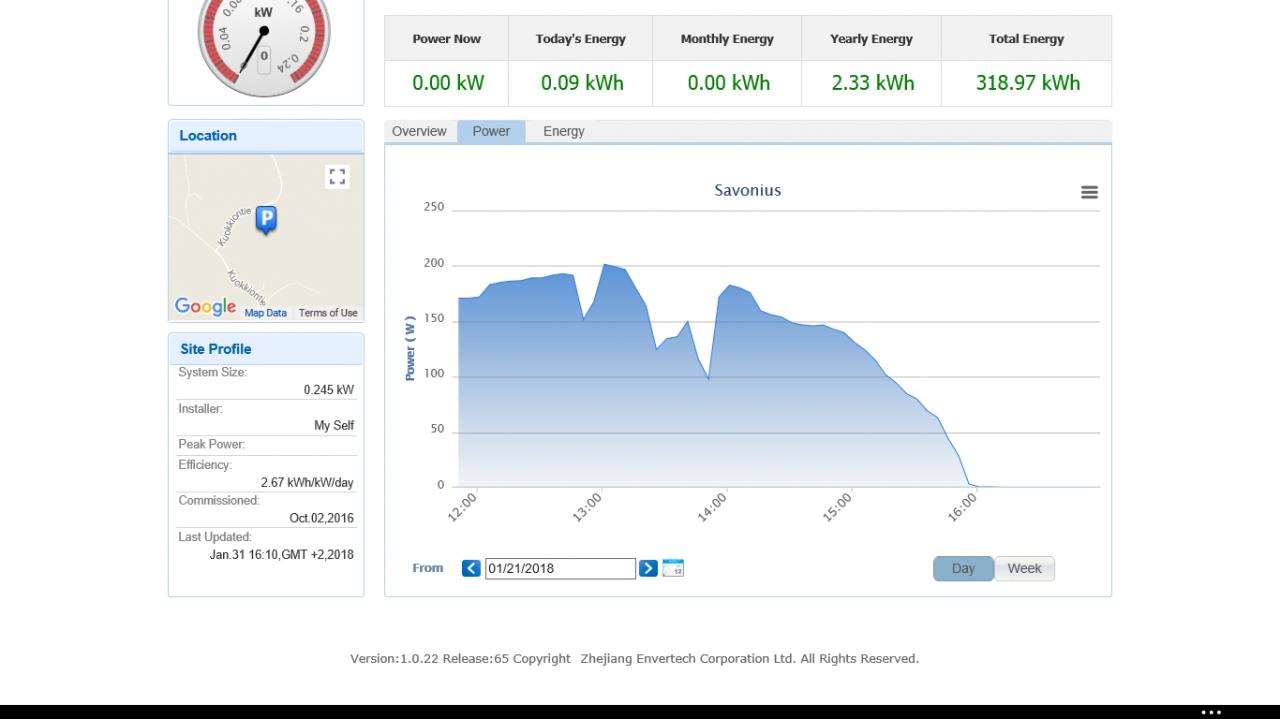Image resolution: width=1280 pixels, height=719 pixels.
Task: Click the Site Profile panel header
Action: pos(266,349)
